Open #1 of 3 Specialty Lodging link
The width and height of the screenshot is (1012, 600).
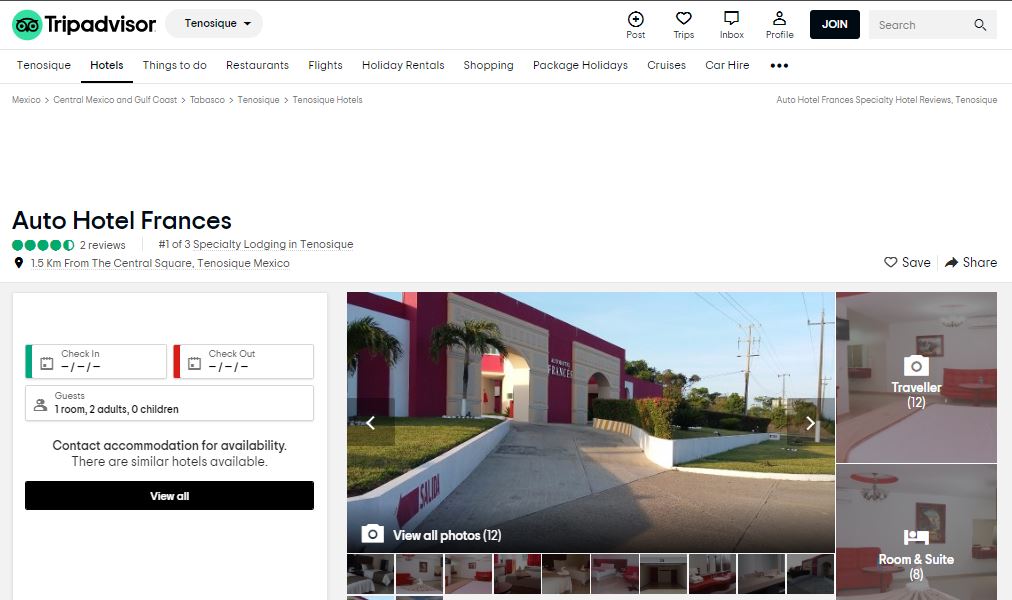pyautogui.click(x=256, y=245)
